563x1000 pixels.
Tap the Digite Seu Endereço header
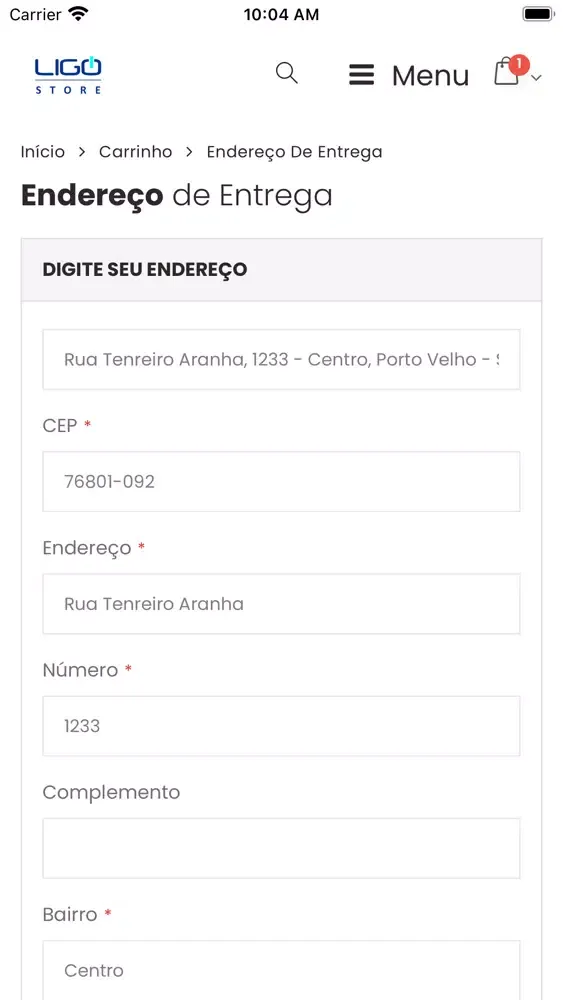[145, 269]
